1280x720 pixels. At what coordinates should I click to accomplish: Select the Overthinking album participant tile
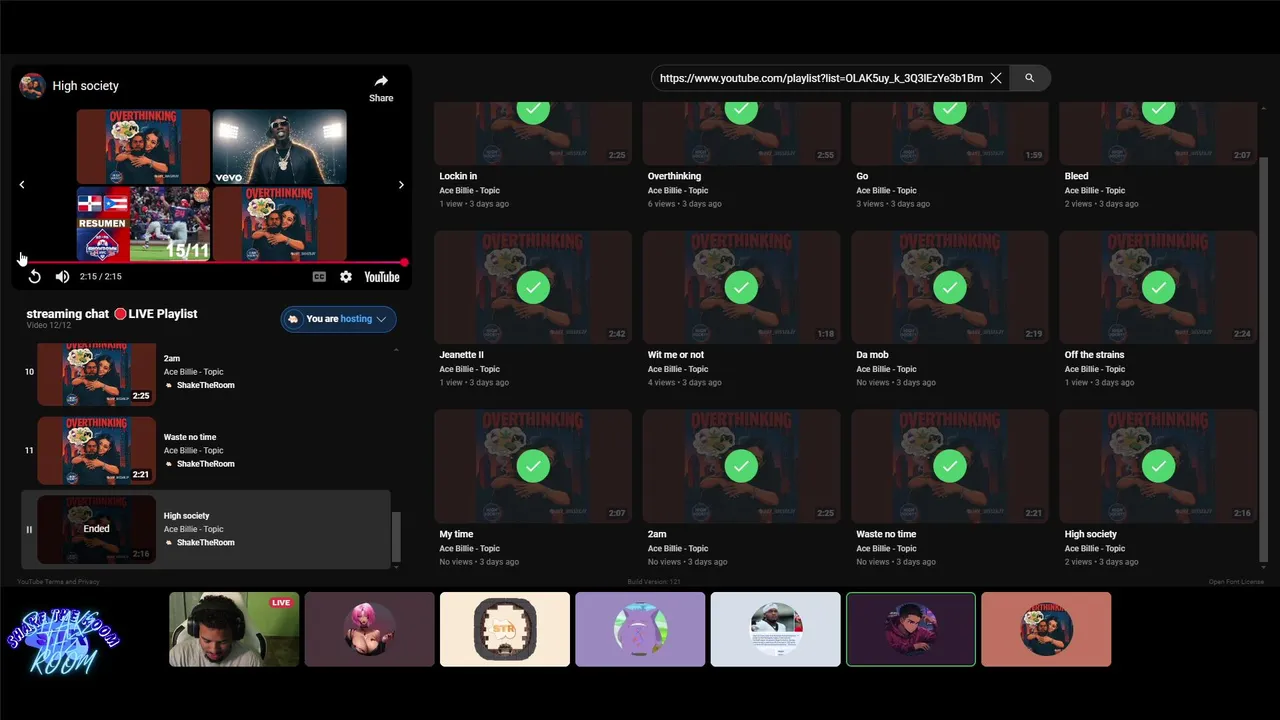(x=1046, y=629)
